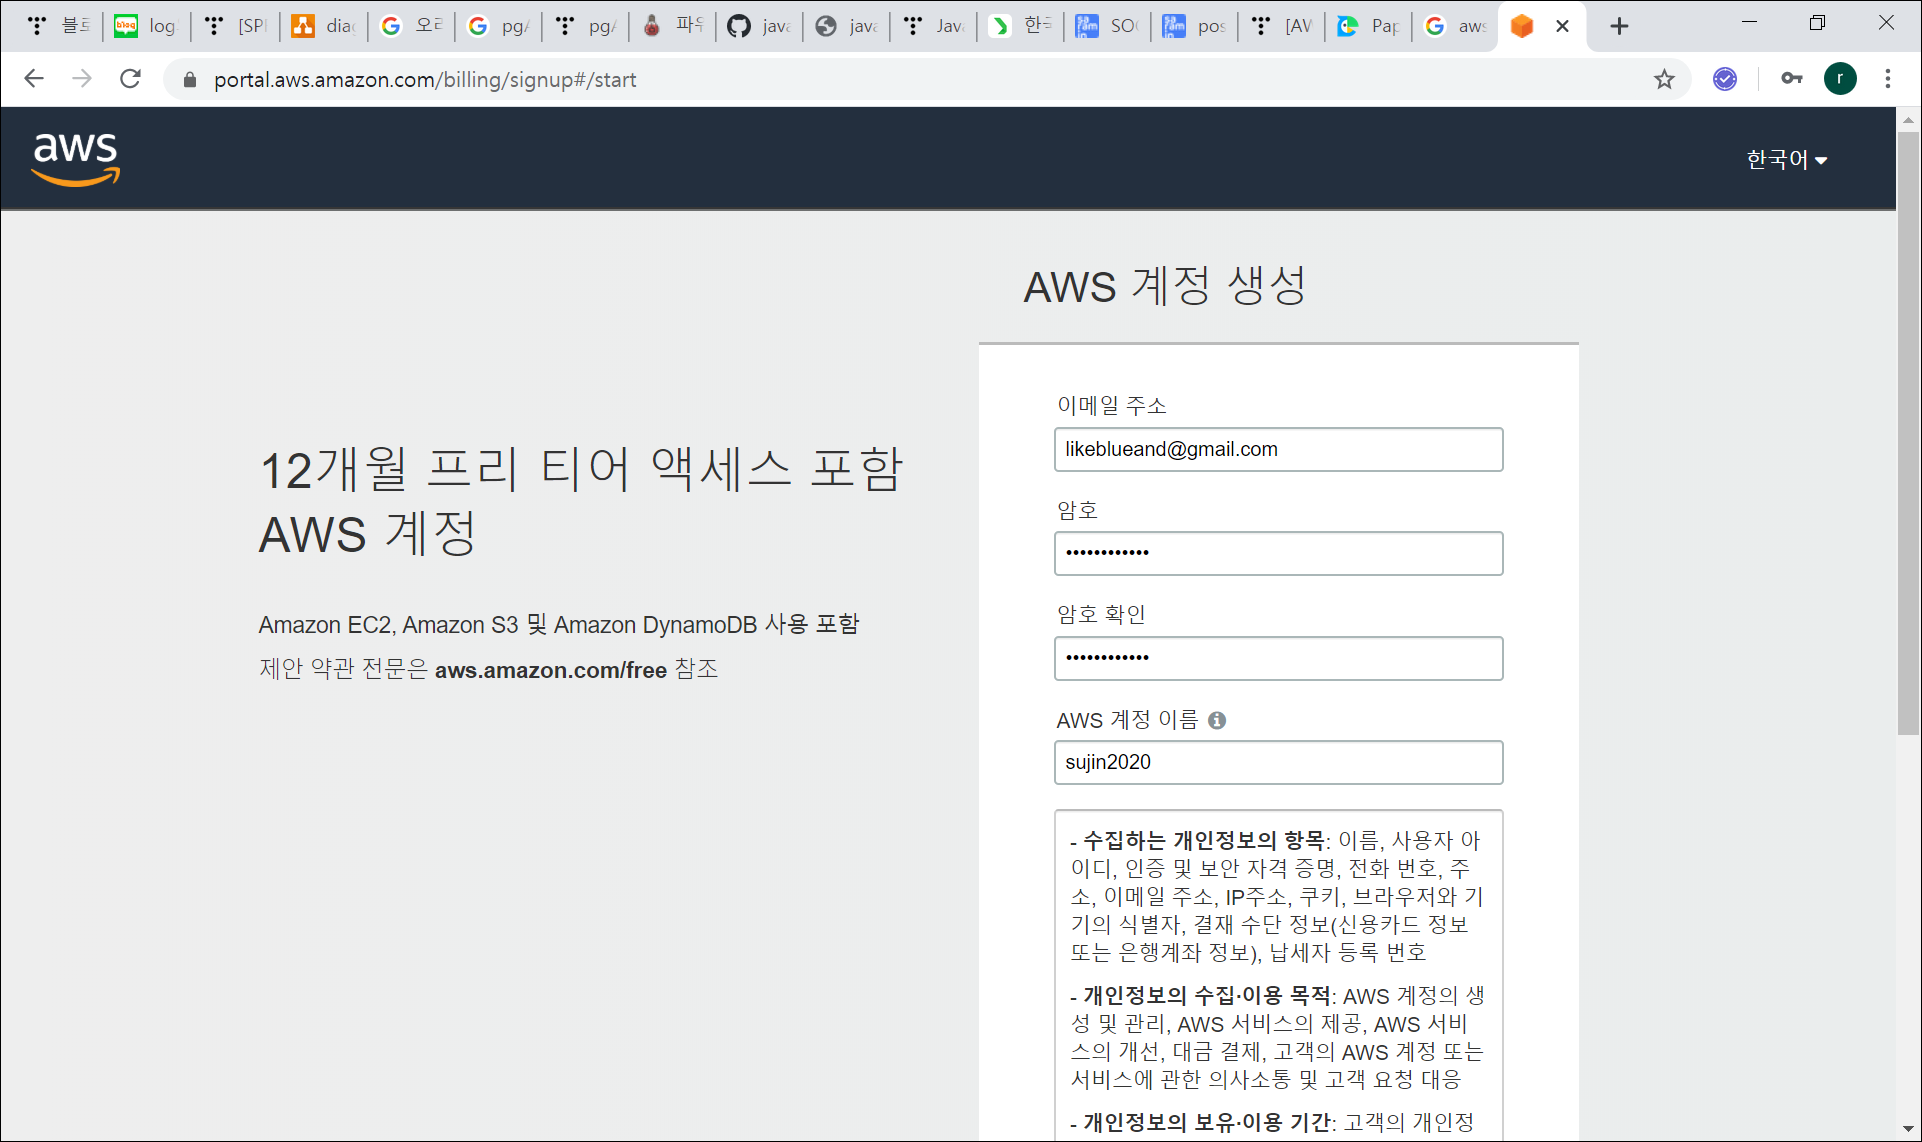
Task: Open the aws.amazon.com/free link
Action: pyautogui.click(x=551, y=670)
